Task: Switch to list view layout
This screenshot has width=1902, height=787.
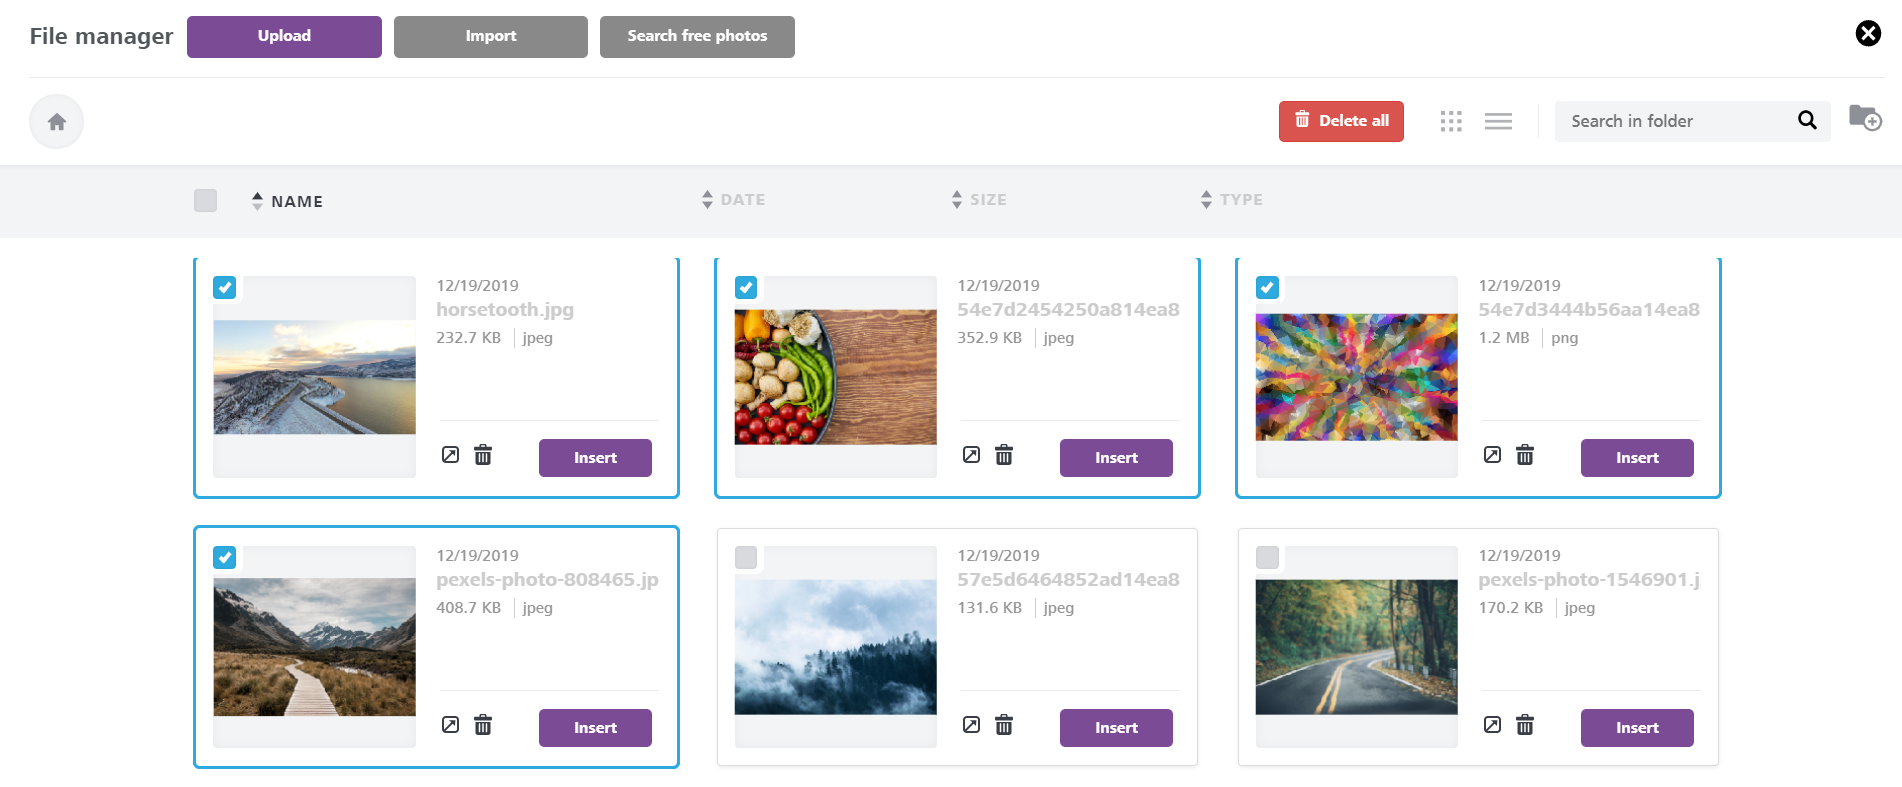Action: tap(1498, 121)
